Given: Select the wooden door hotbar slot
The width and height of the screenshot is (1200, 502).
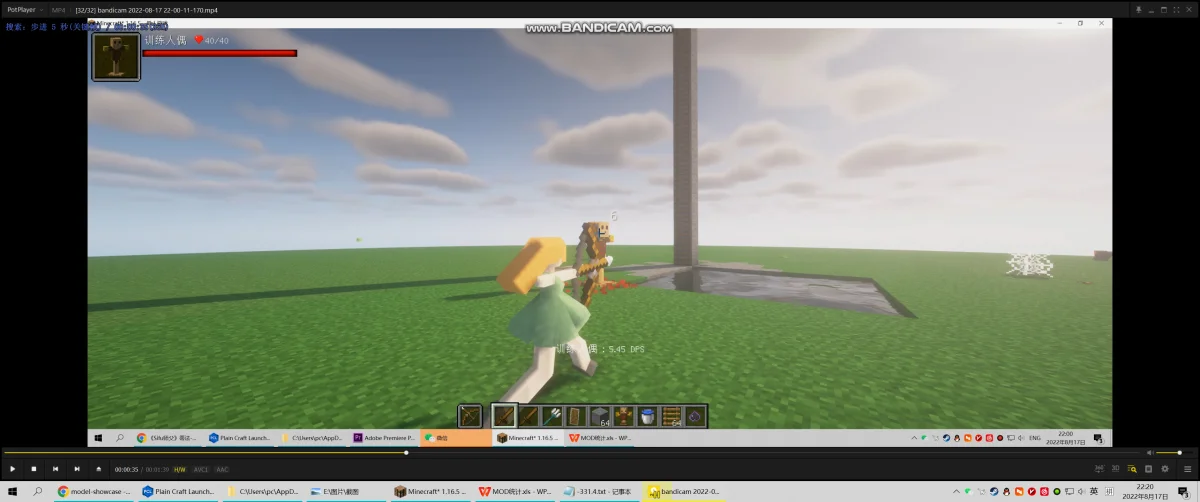Looking at the screenshot, I should click(576, 415).
